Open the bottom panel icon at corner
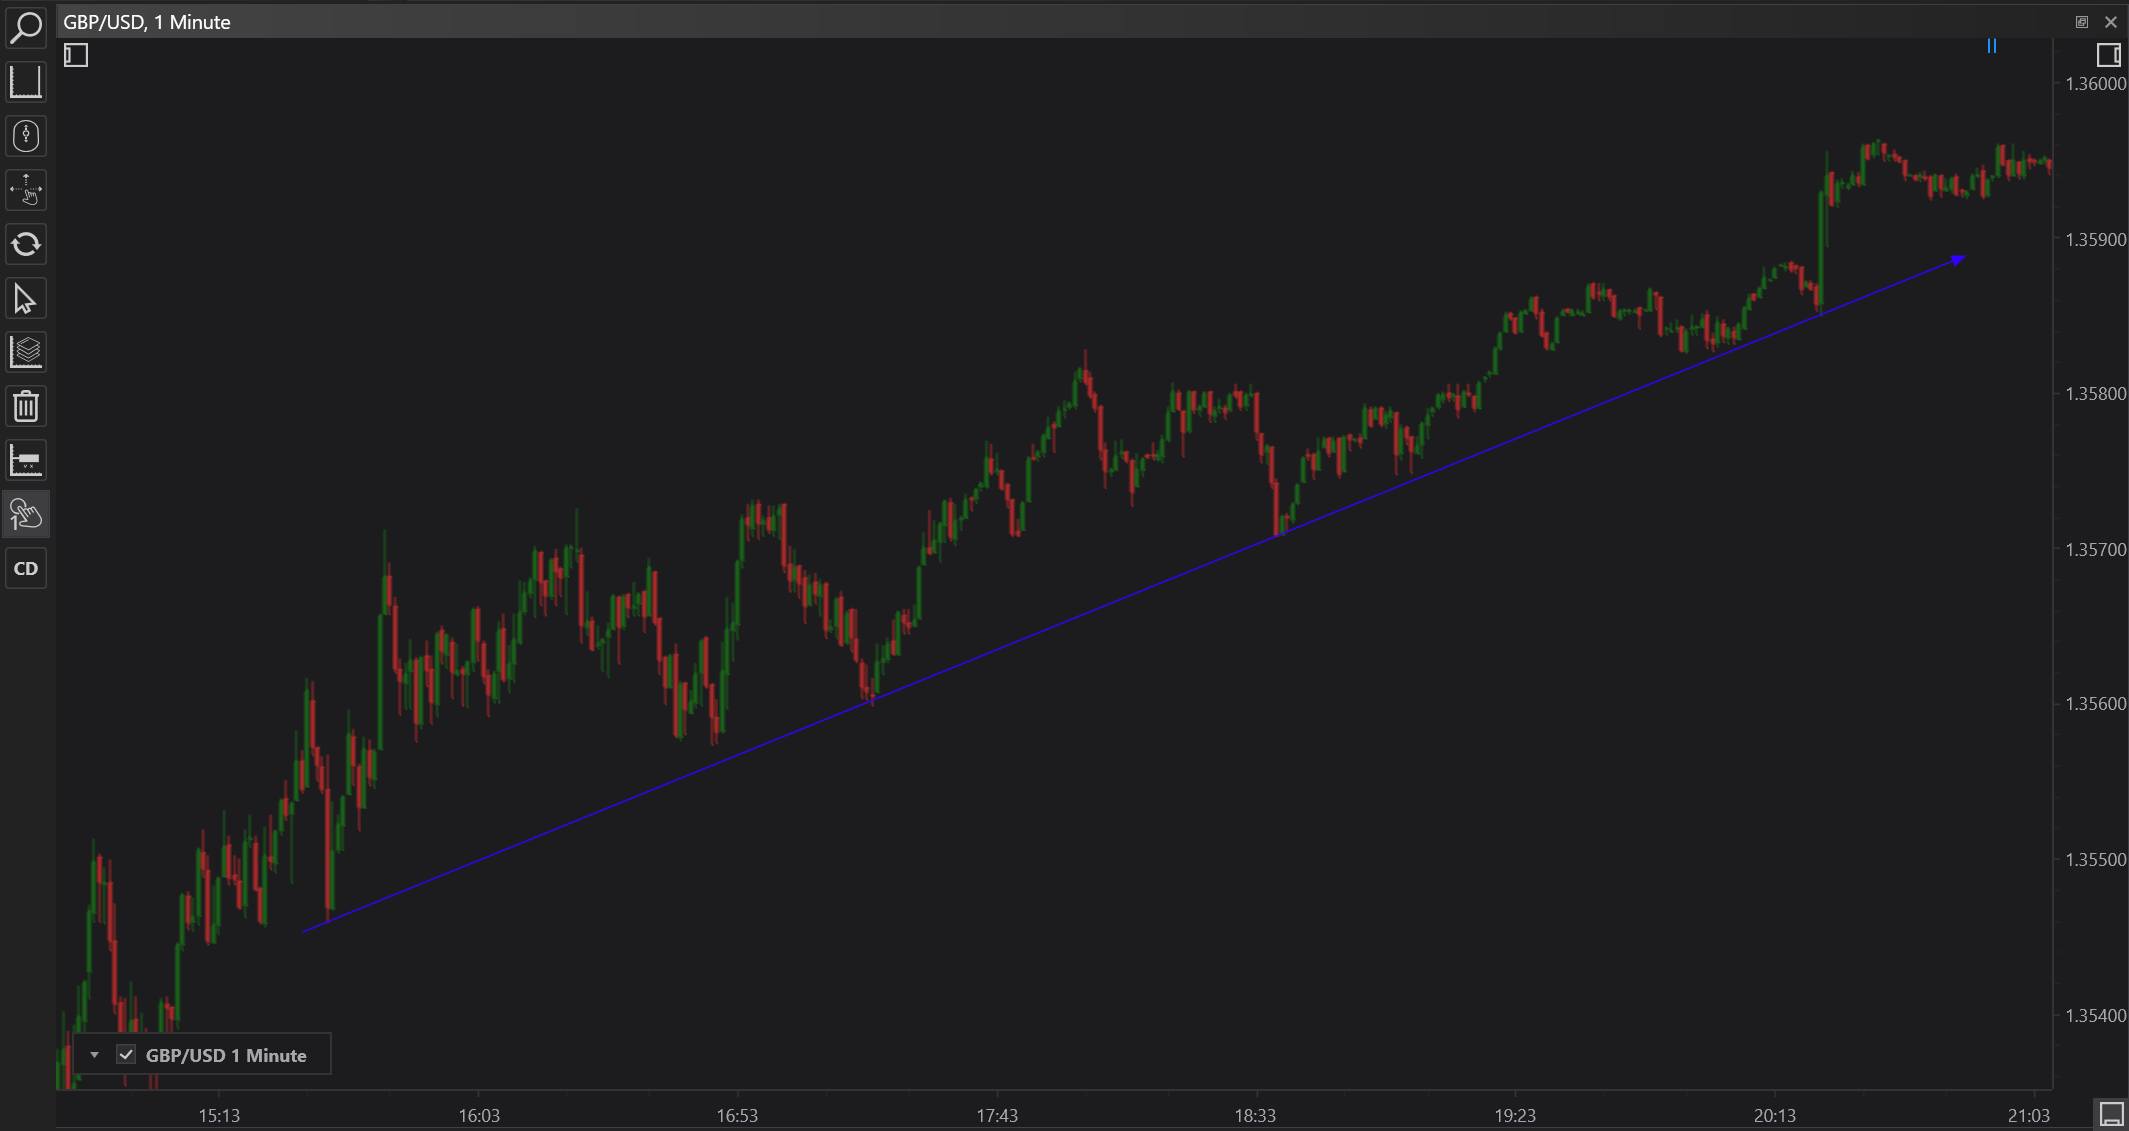The width and height of the screenshot is (2129, 1131). pos(2110,1113)
